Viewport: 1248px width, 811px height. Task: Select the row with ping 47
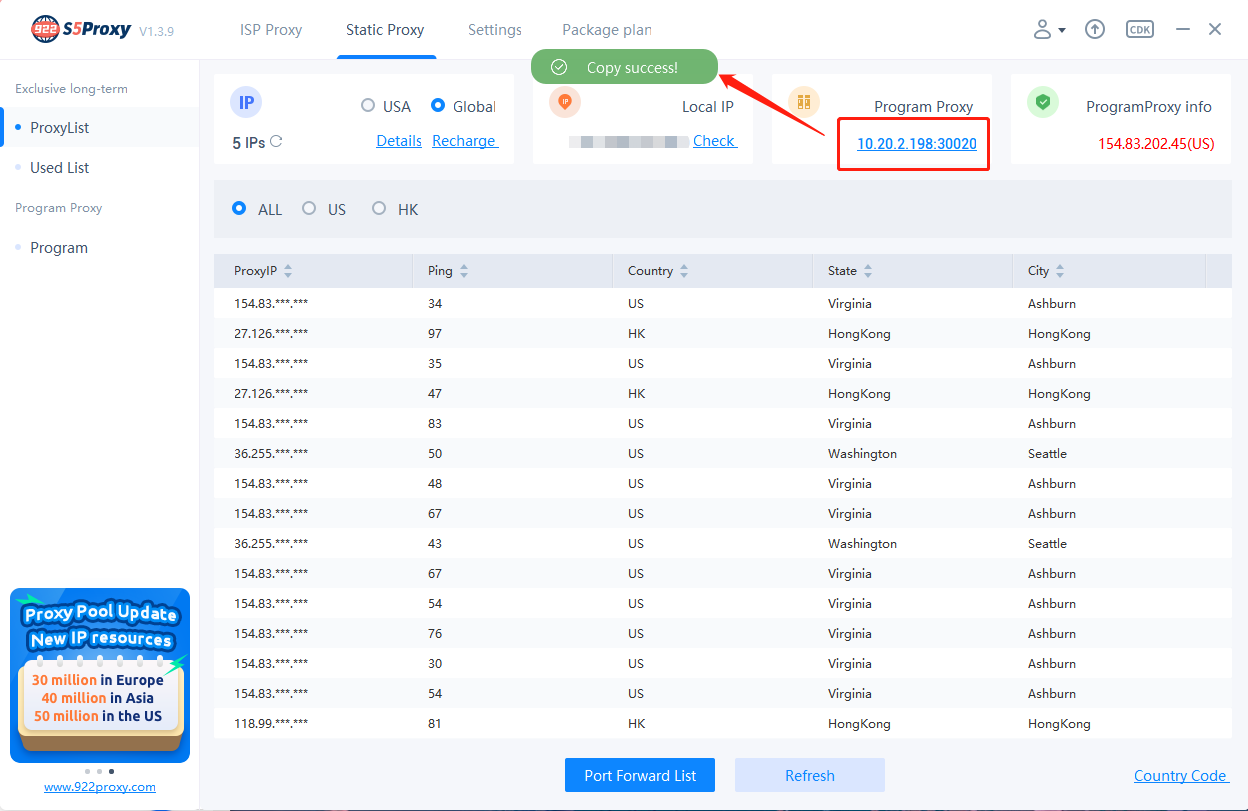click(x=723, y=393)
